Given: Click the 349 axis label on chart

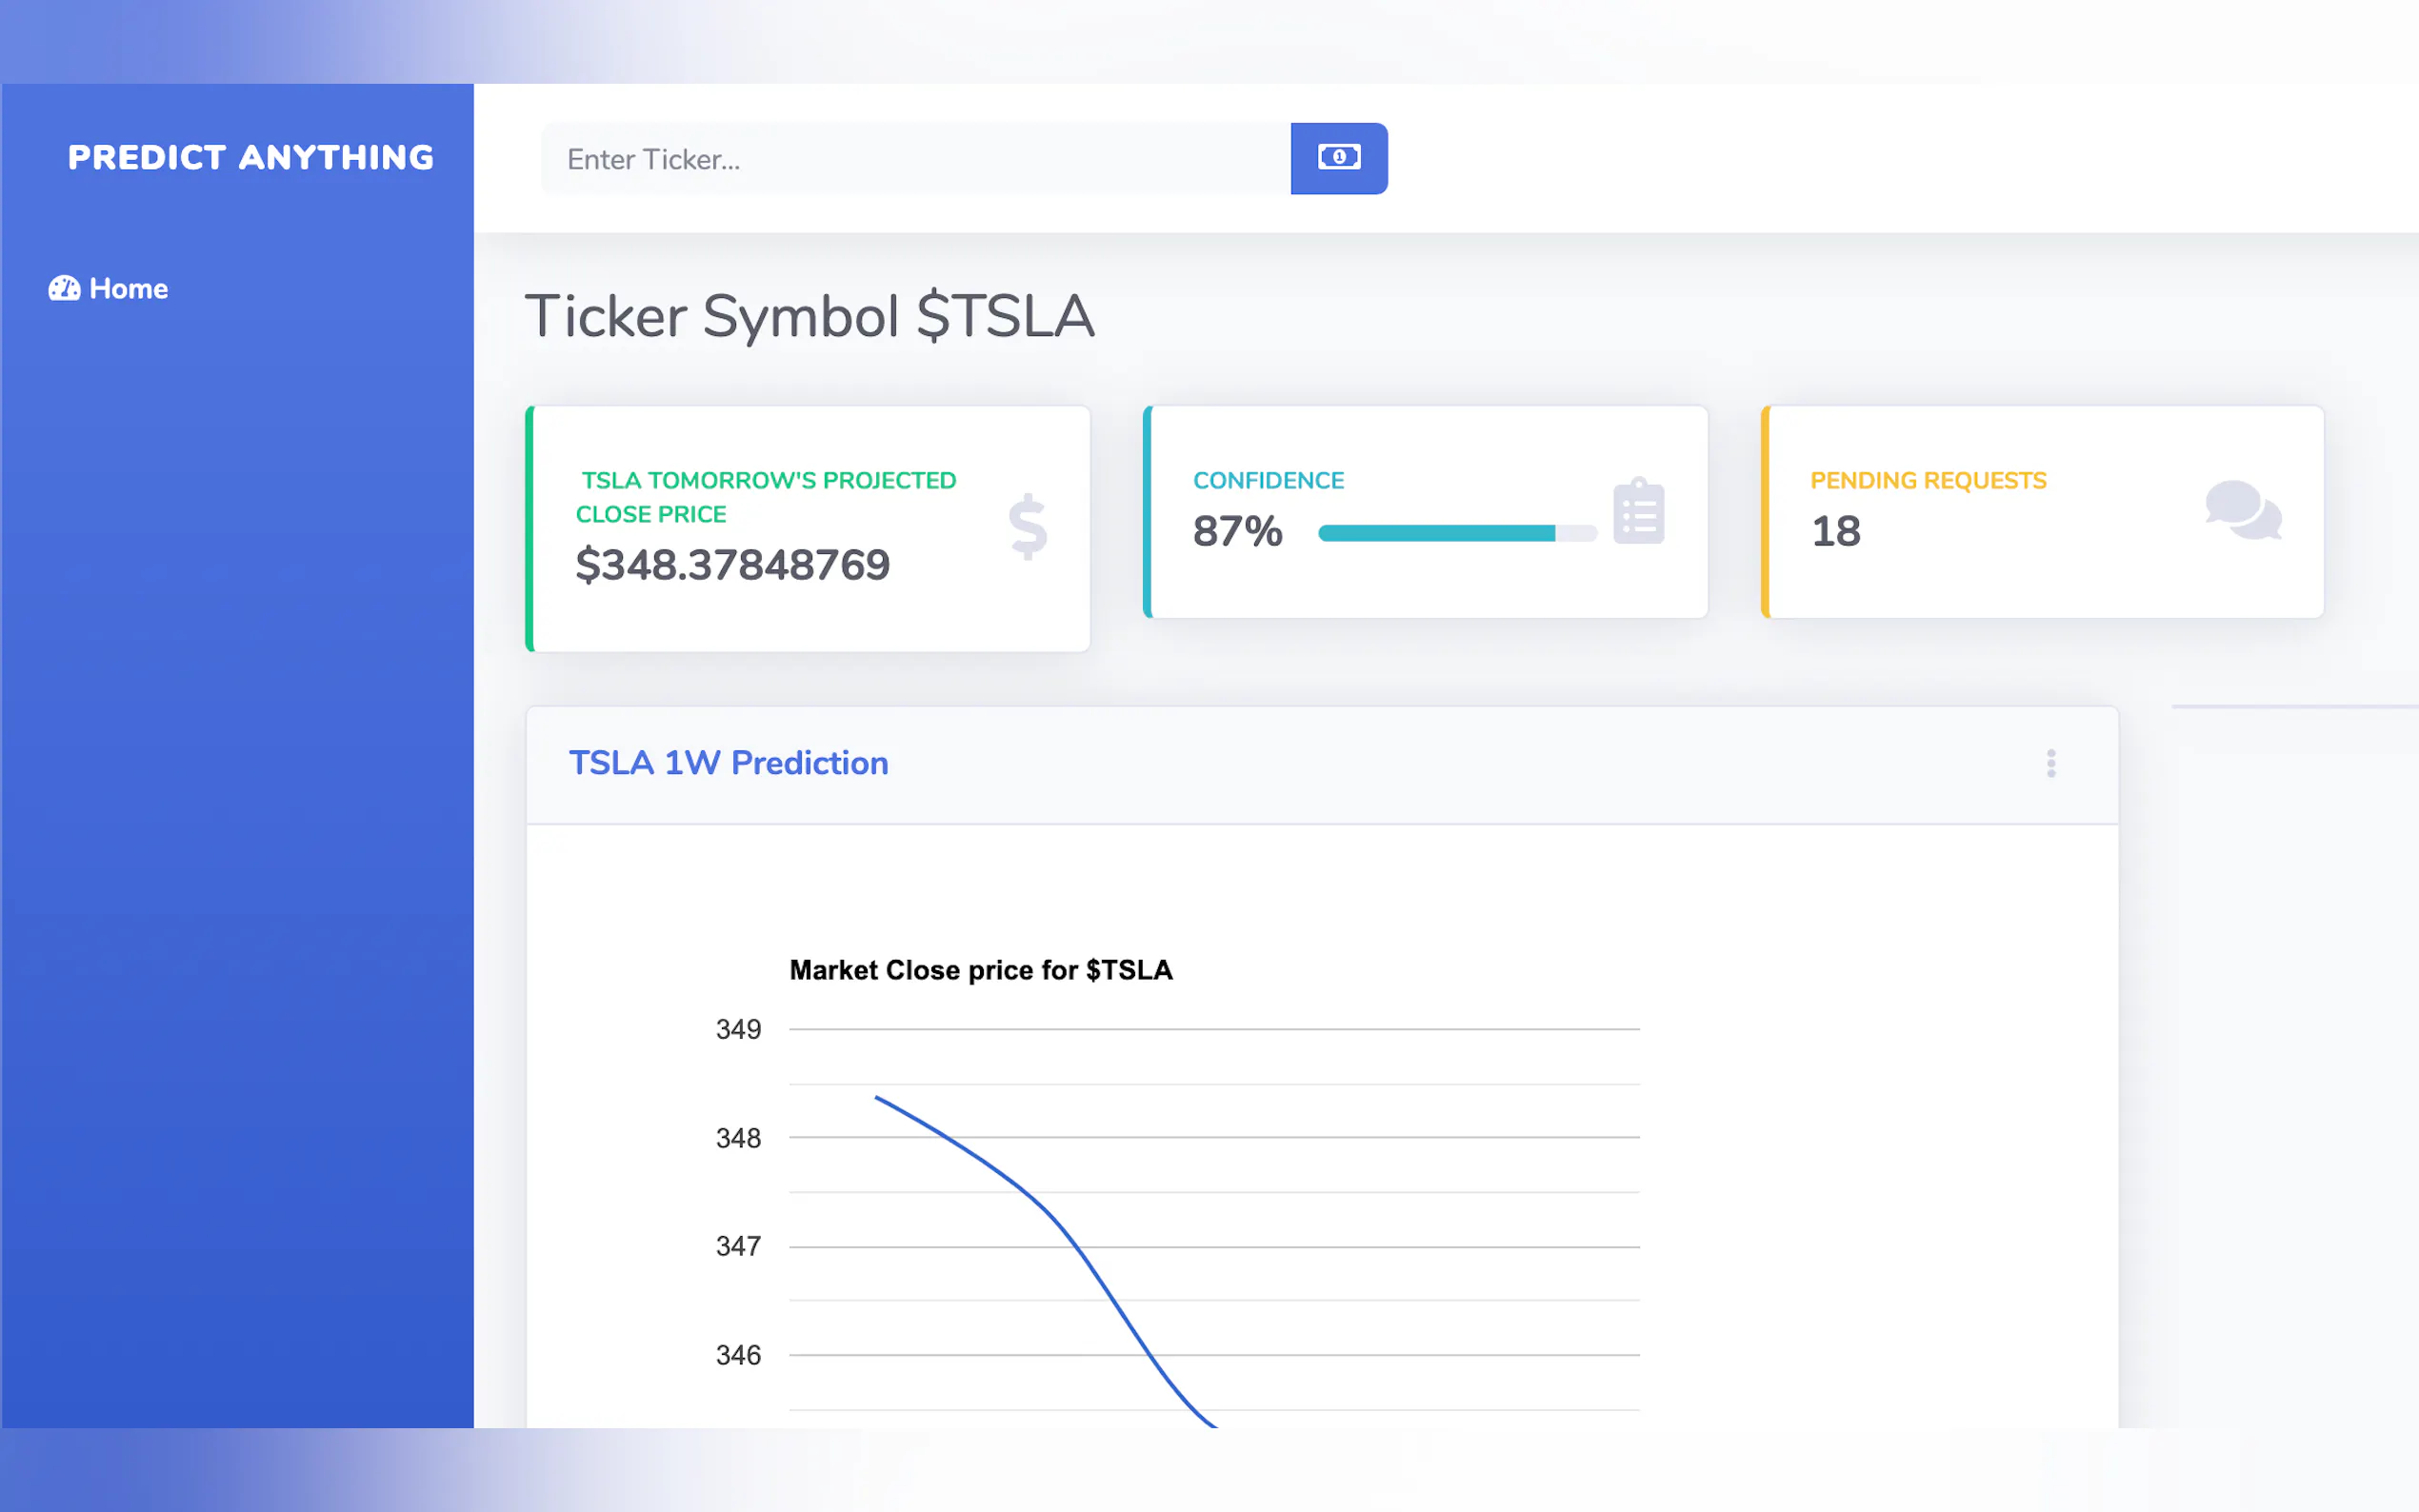Looking at the screenshot, I should (738, 1029).
